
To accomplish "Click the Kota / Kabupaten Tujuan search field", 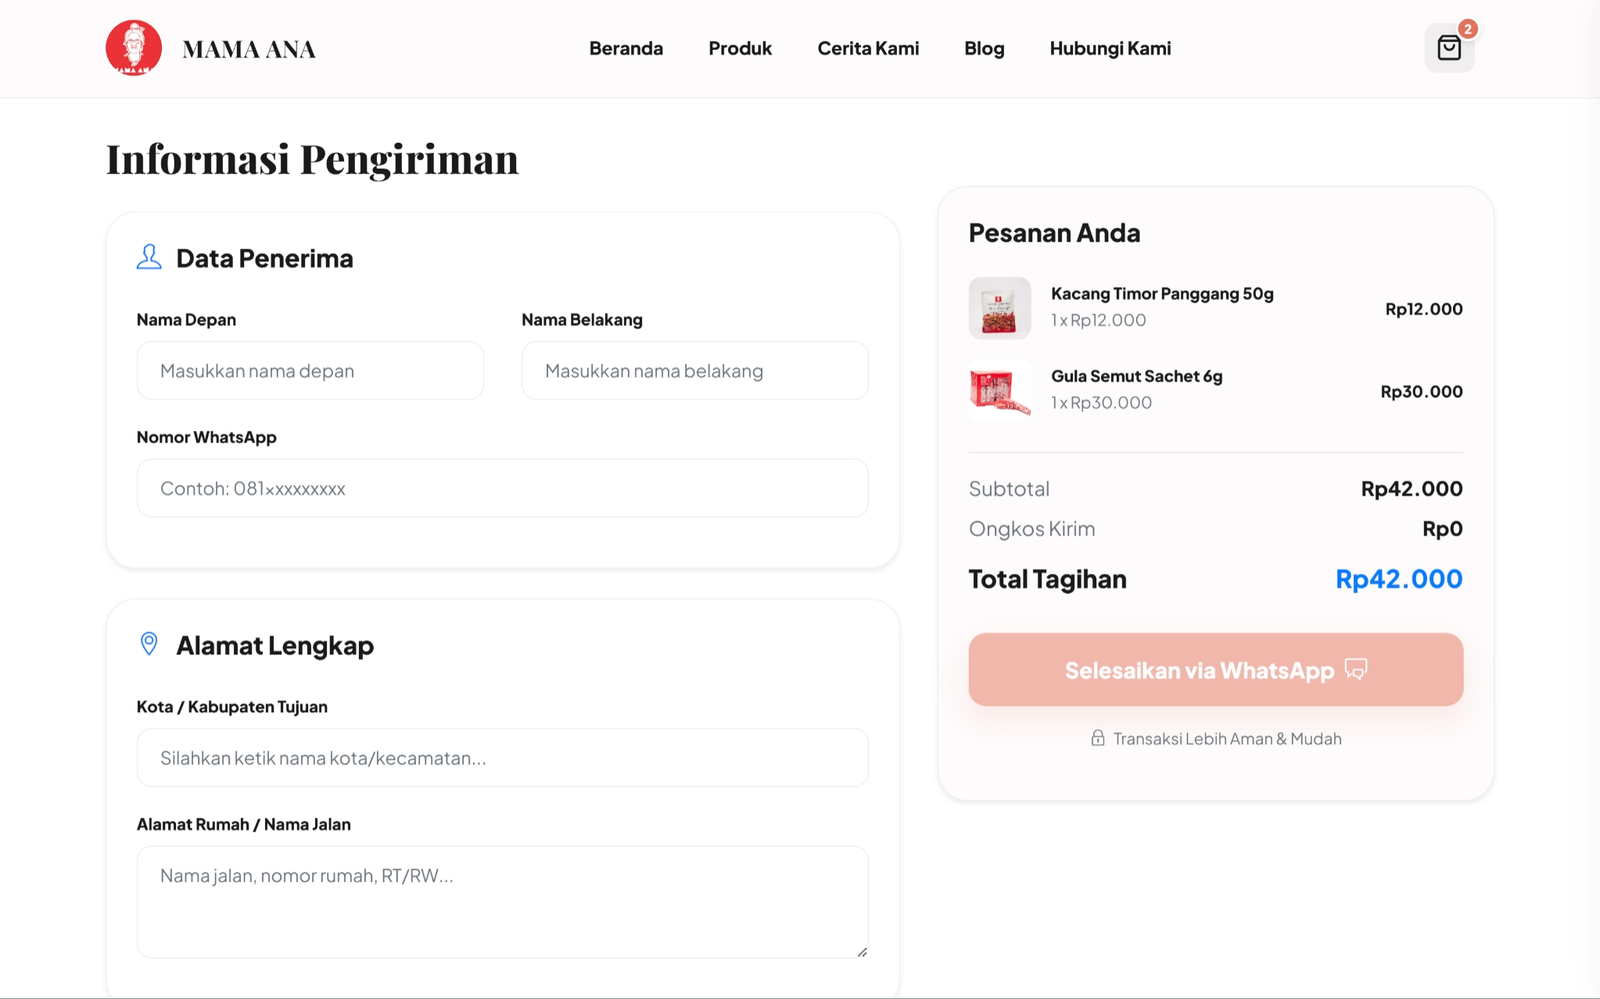I will point(503,758).
